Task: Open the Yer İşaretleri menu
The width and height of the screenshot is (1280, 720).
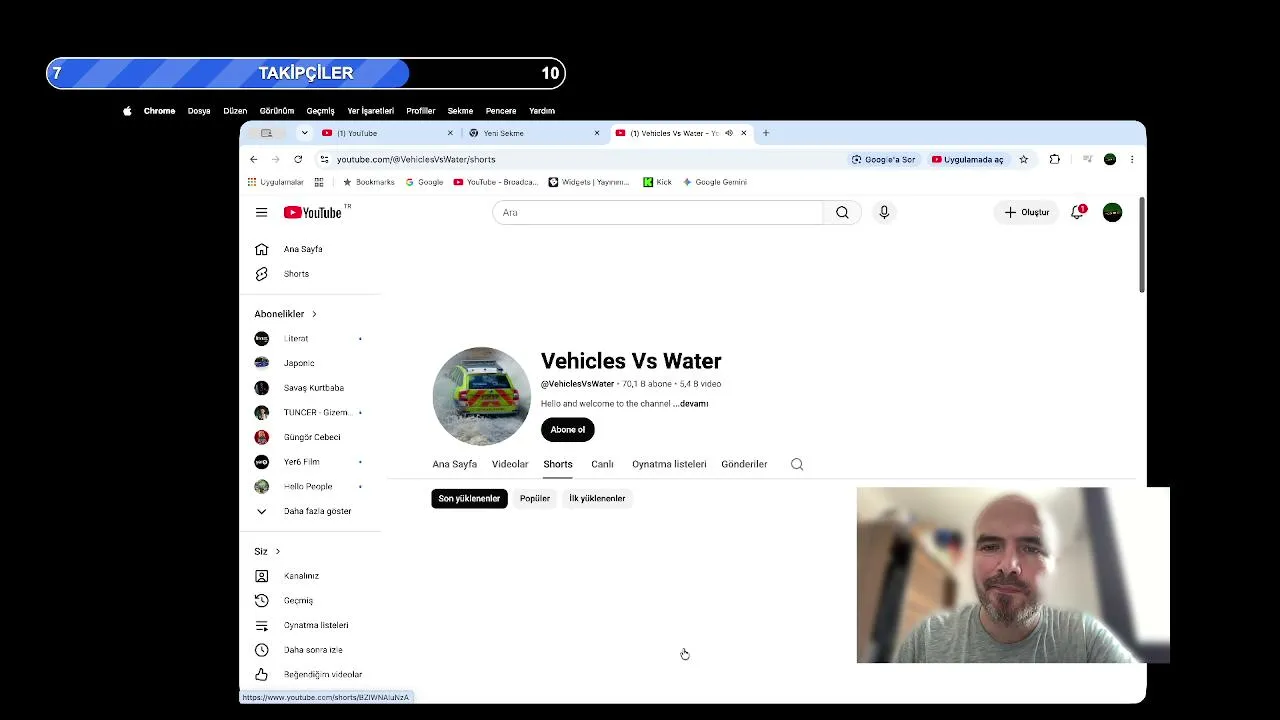Action: (371, 111)
